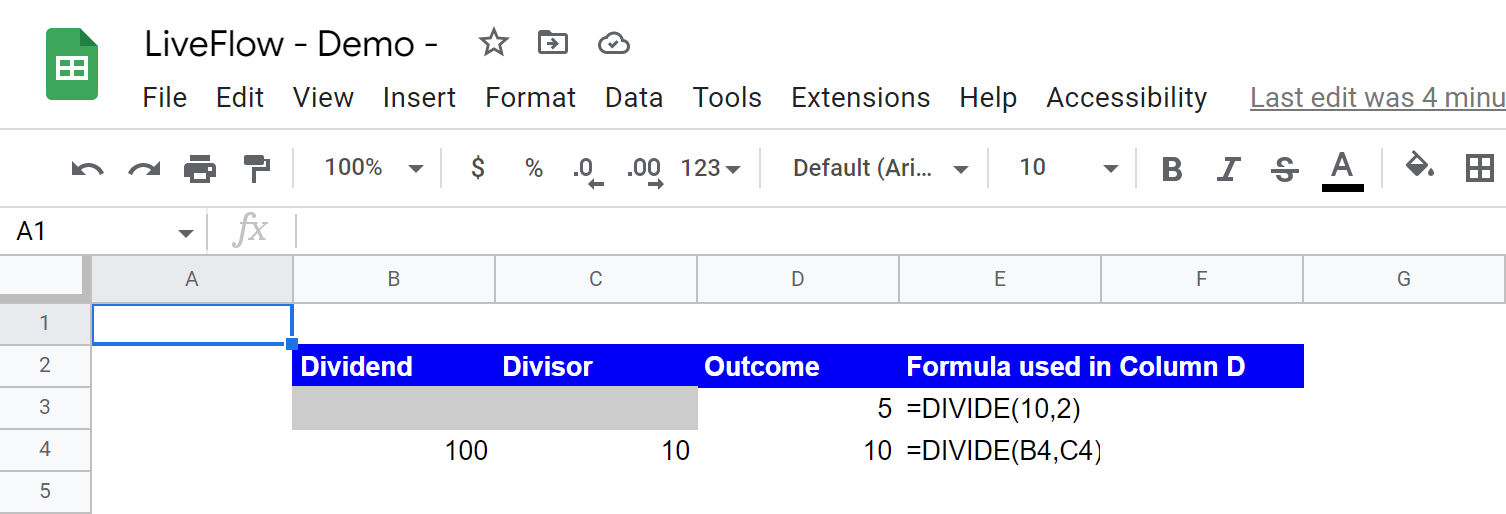Open the File menu
Screen dimensions: 1506x514
click(x=165, y=97)
